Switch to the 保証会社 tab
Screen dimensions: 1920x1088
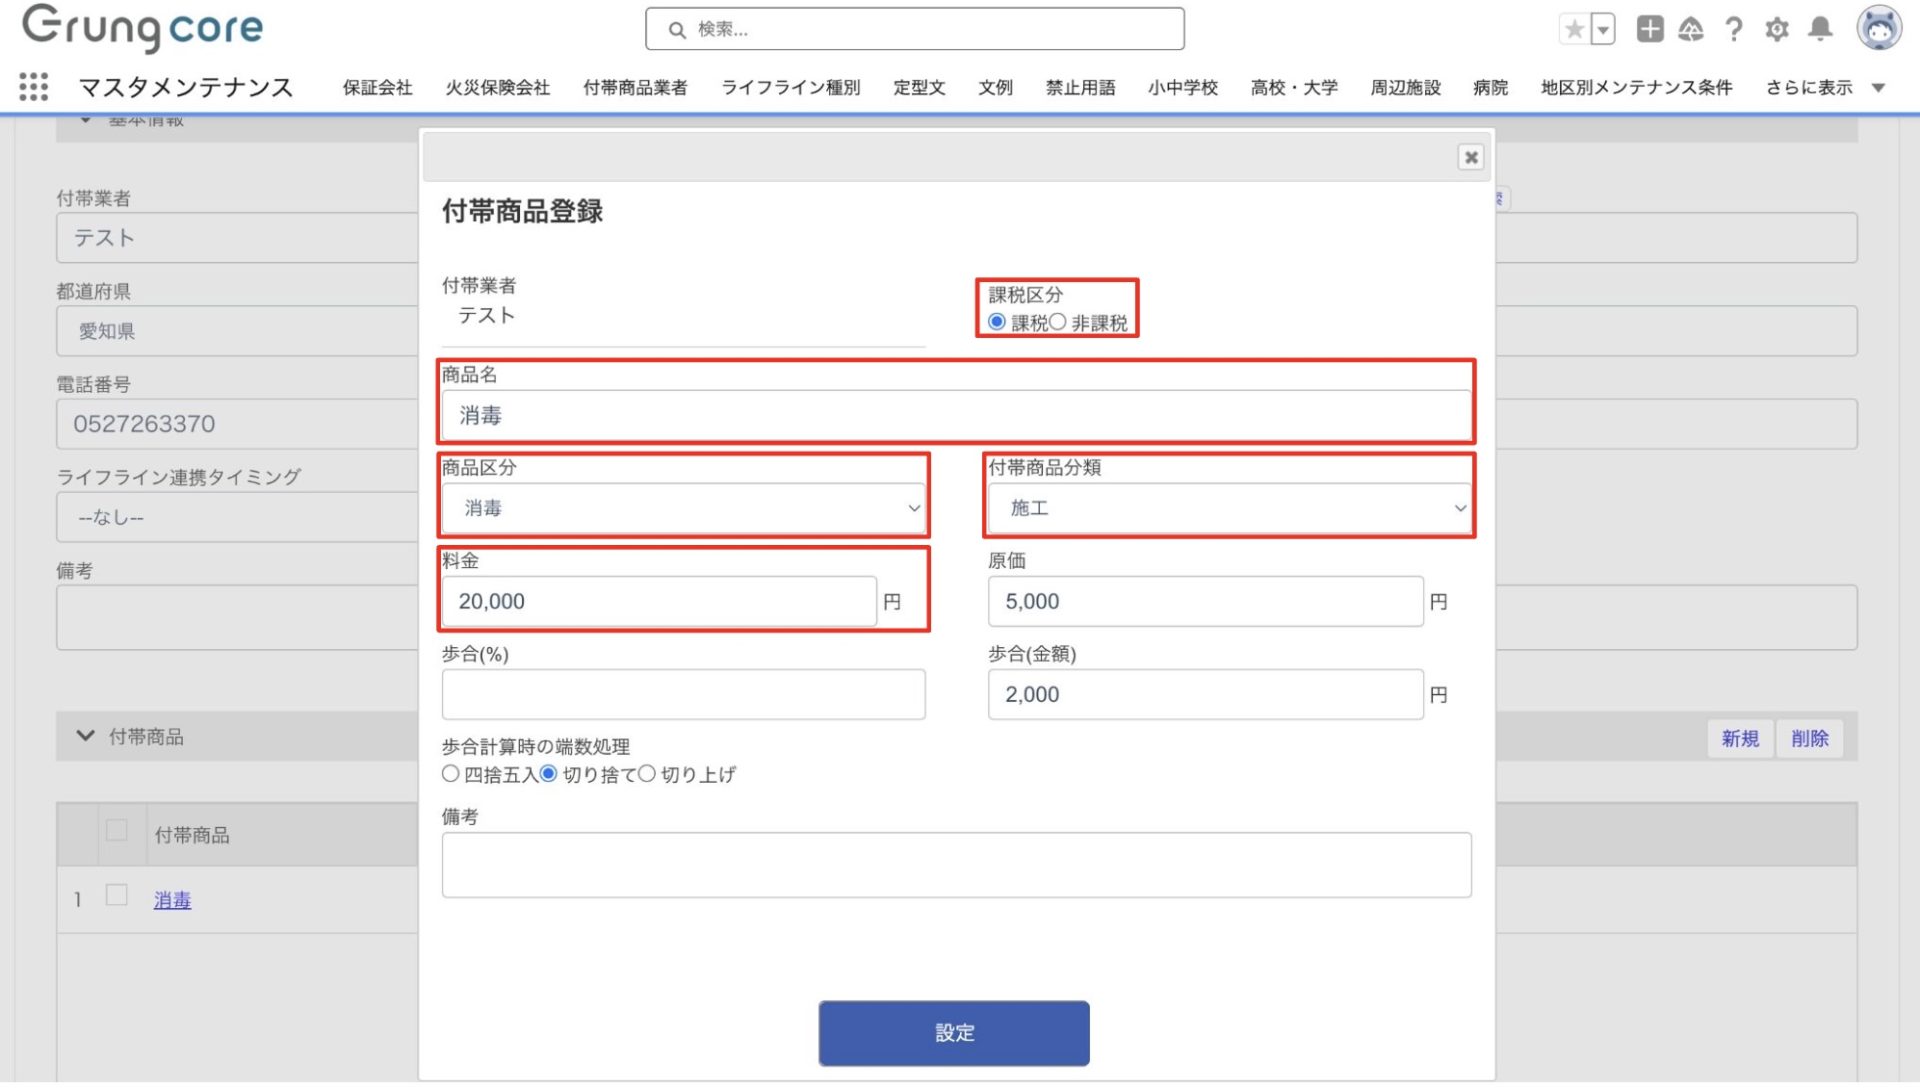coord(377,88)
